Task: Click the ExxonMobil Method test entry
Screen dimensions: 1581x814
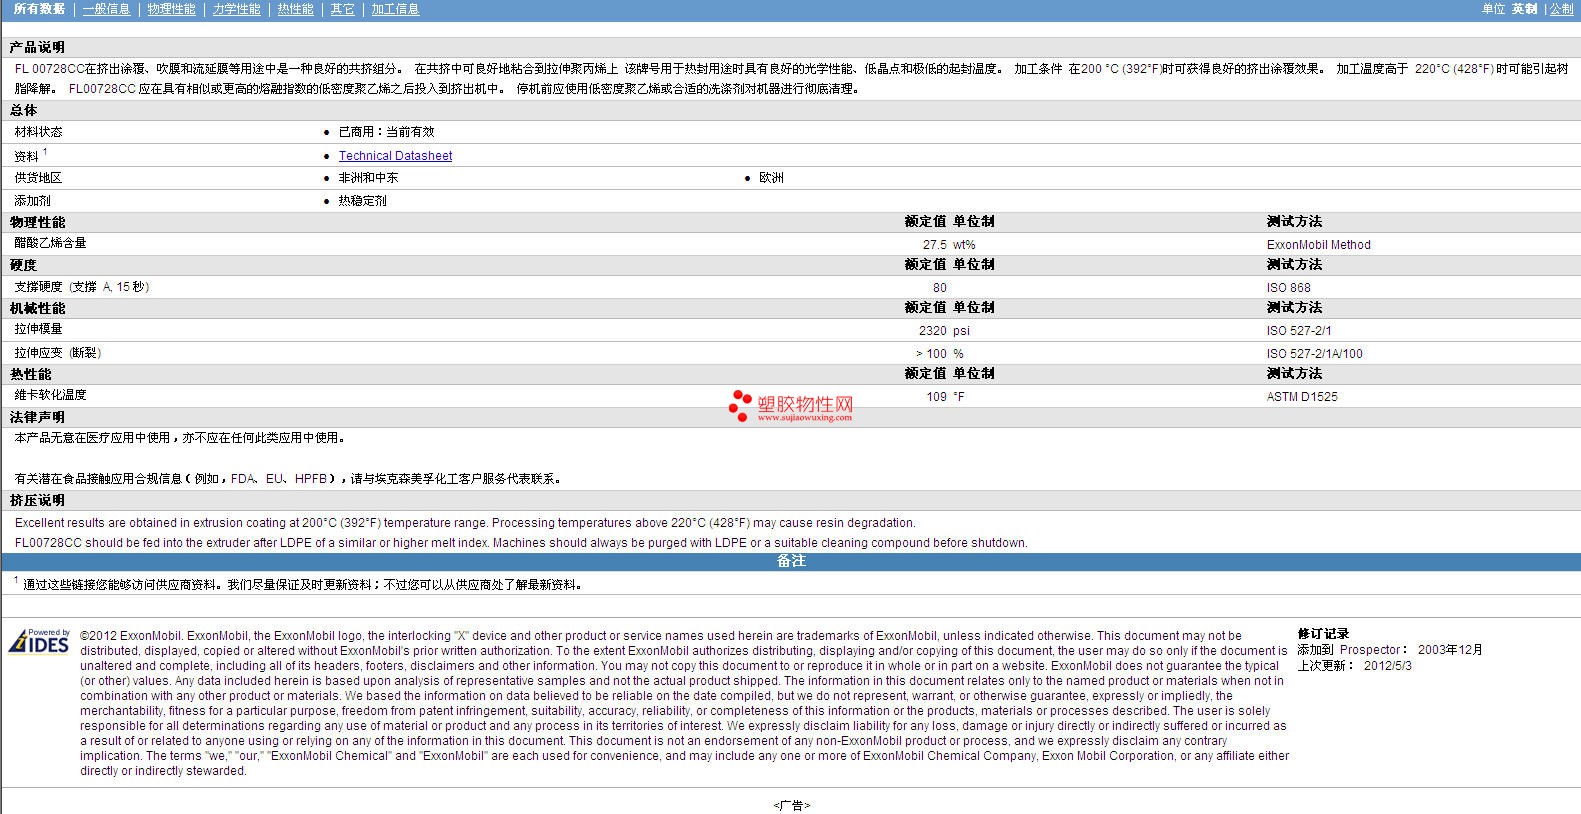Action: (x=1319, y=245)
